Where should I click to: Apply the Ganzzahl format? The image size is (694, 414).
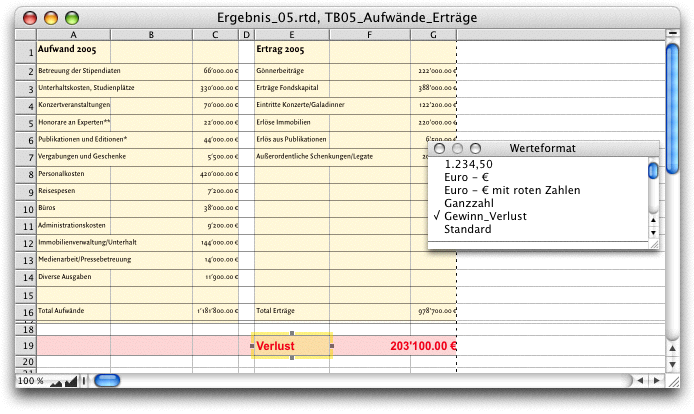click(x=468, y=203)
